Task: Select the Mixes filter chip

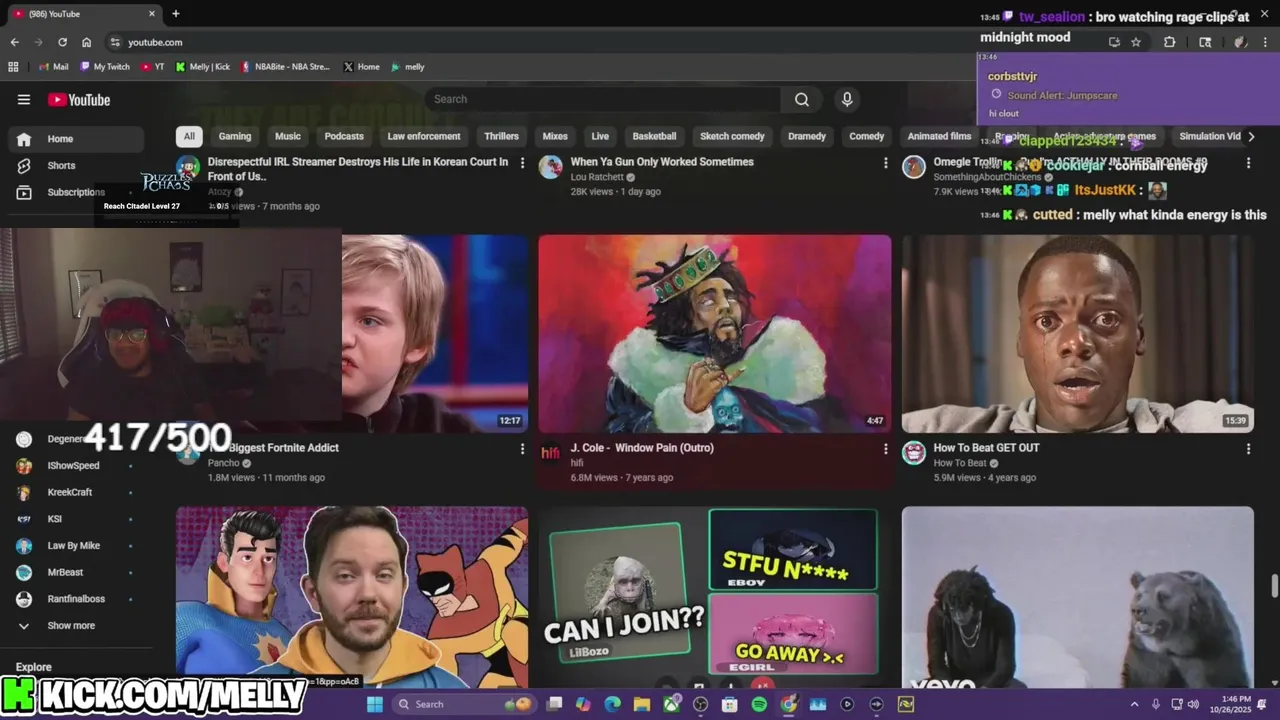Action: [555, 136]
